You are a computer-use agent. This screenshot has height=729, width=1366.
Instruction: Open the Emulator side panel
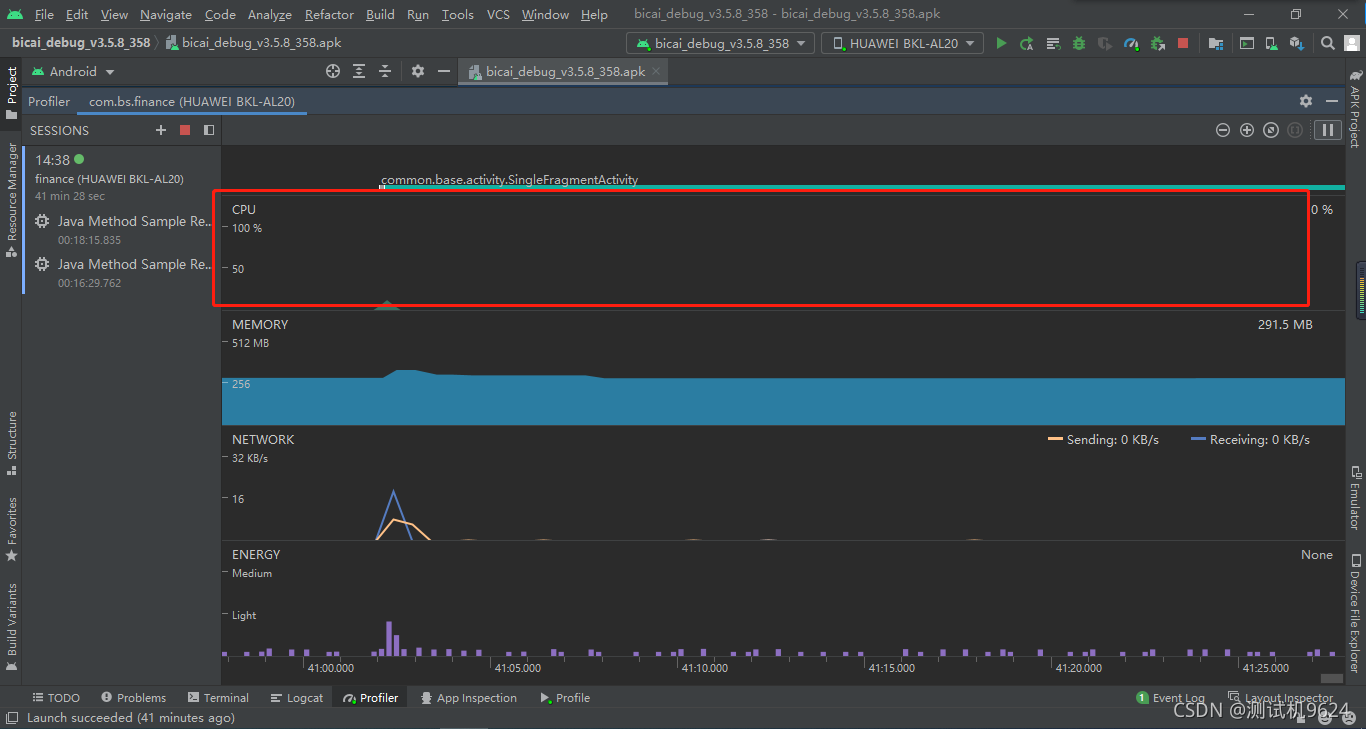1355,497
